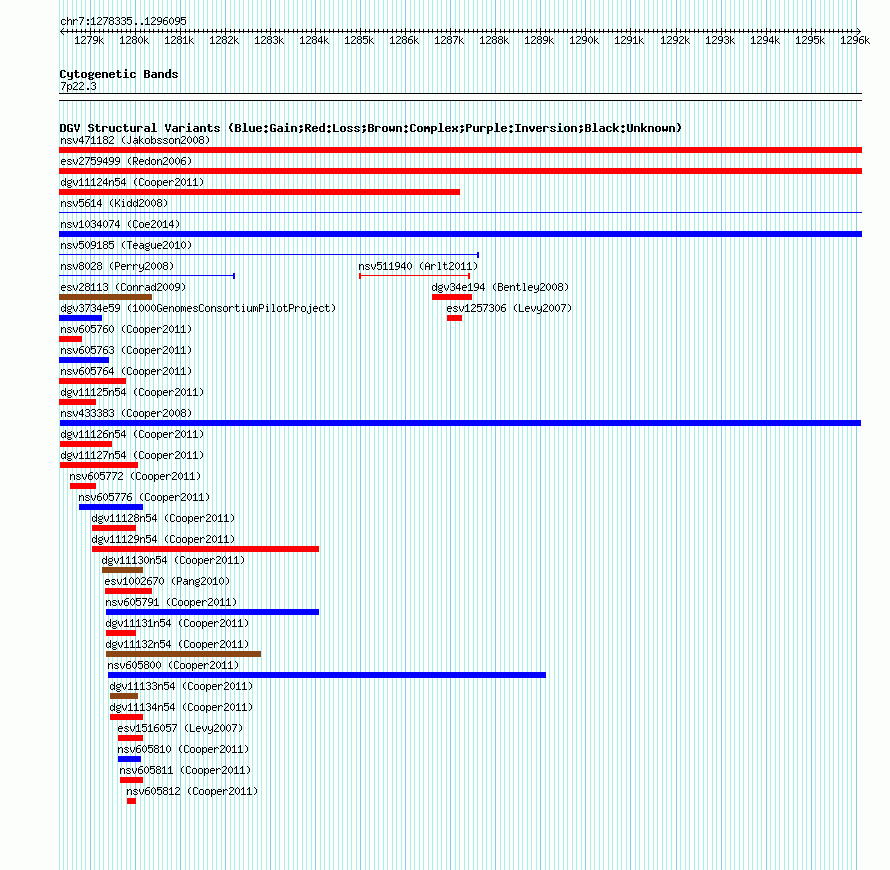This screenshot has height=870, width=890.
Task: Select the dgv11134n54 (Cooper2011) label
Action: coord(181,707)
